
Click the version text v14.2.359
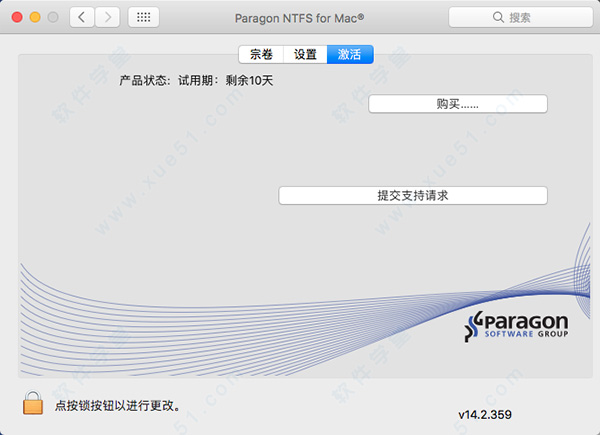485,414
